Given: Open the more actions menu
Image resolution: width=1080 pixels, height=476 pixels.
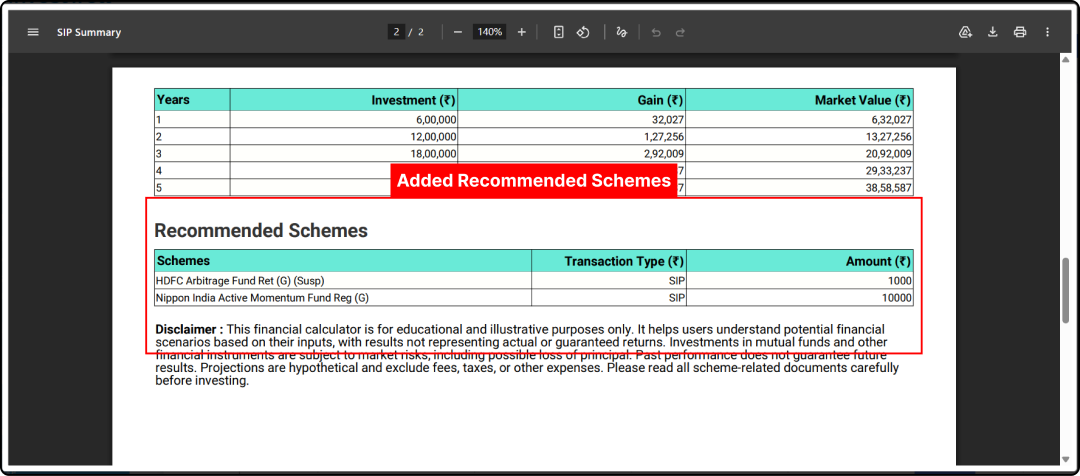Looking at the screenshot, I should (x=1048, y=32).
